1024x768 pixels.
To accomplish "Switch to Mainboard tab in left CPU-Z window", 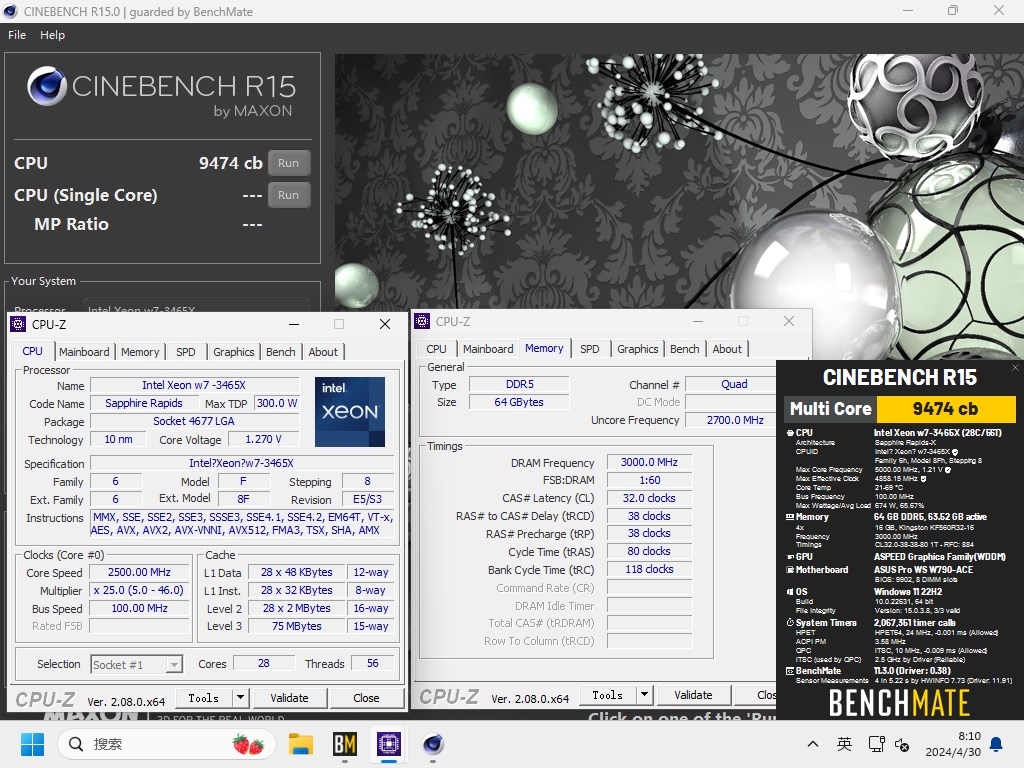I will pos(84,352).
